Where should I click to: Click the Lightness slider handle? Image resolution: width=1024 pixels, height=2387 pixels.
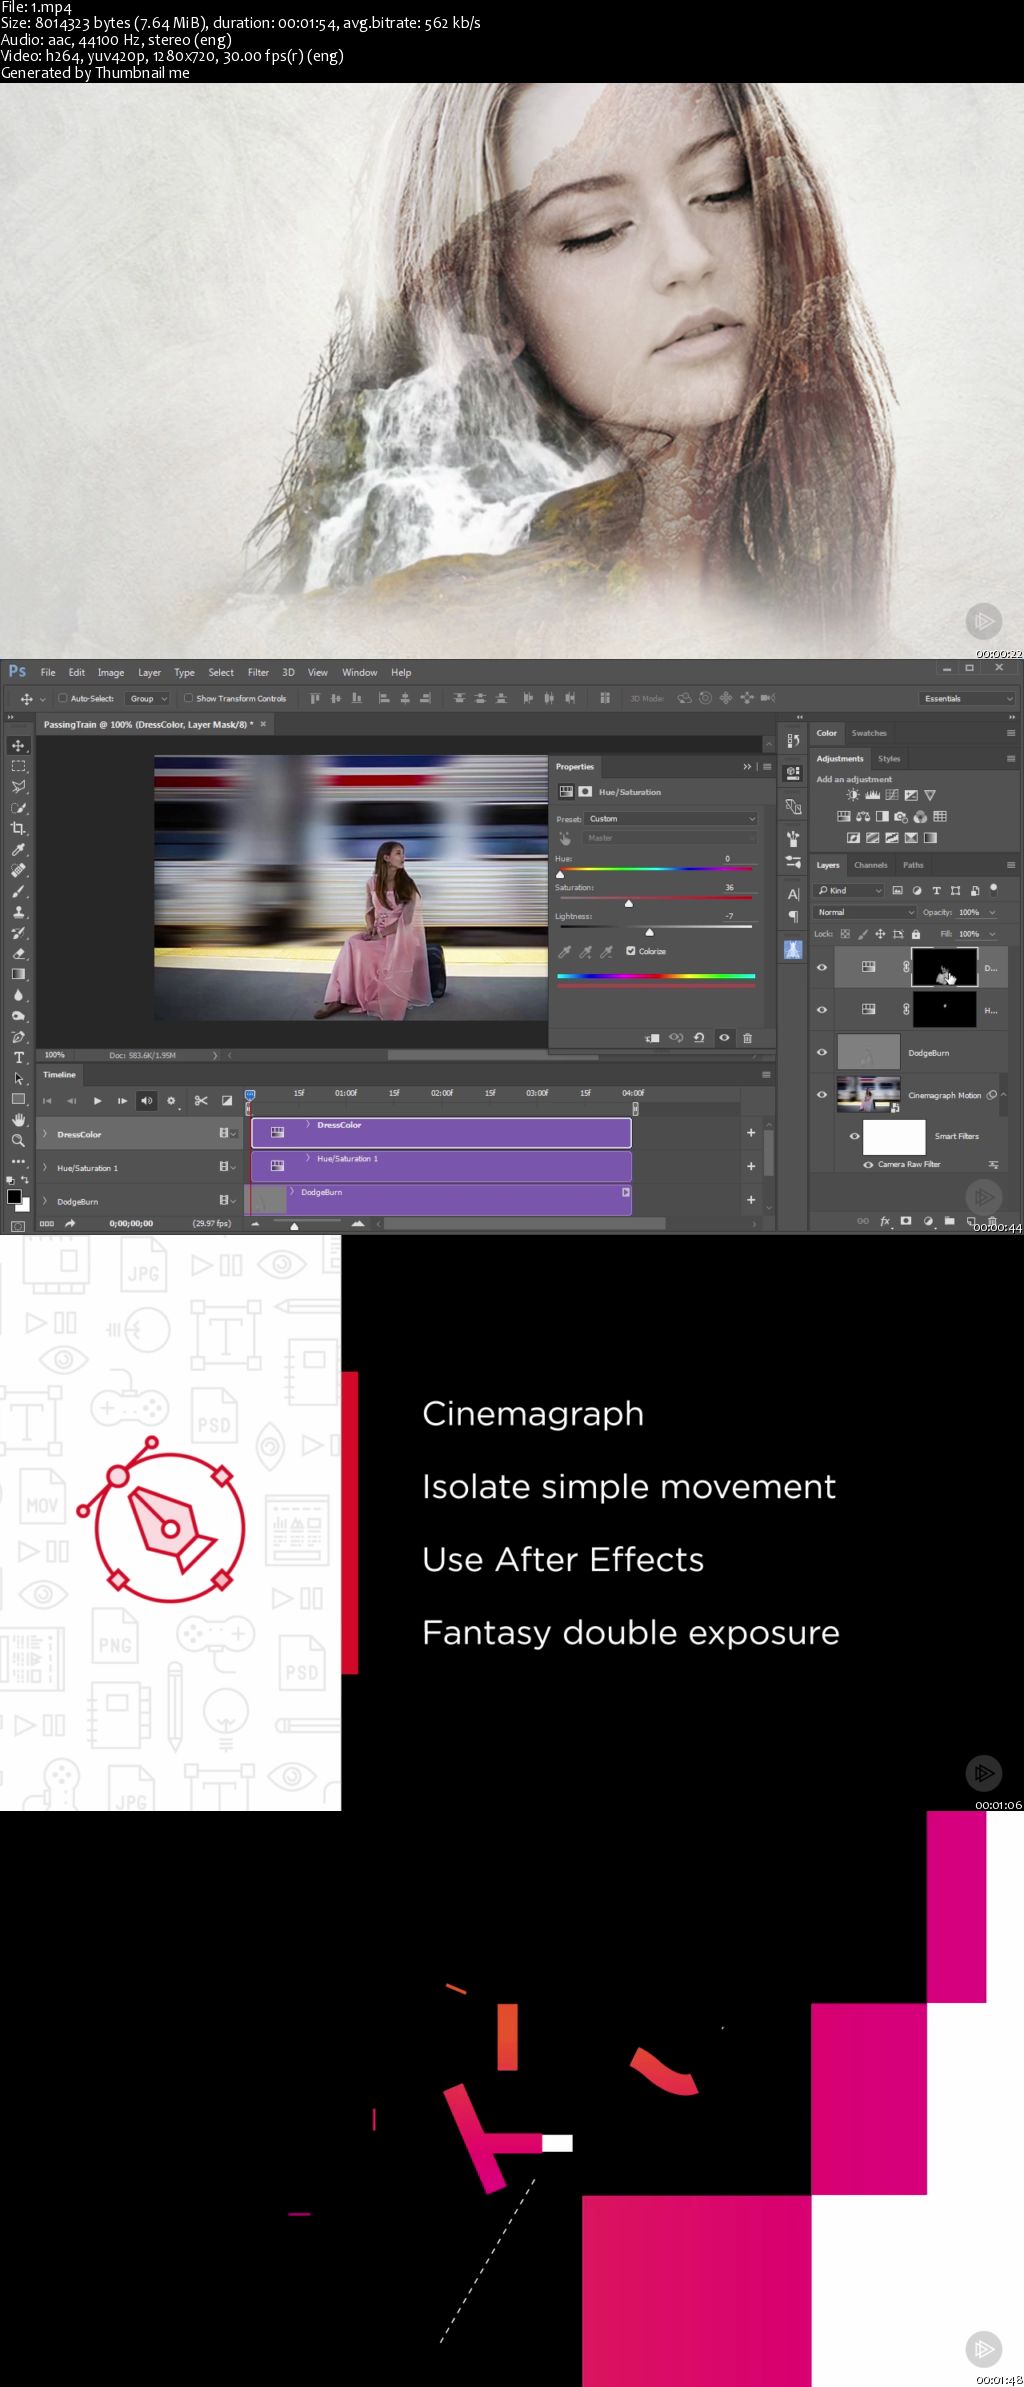(x=649, y=932)
